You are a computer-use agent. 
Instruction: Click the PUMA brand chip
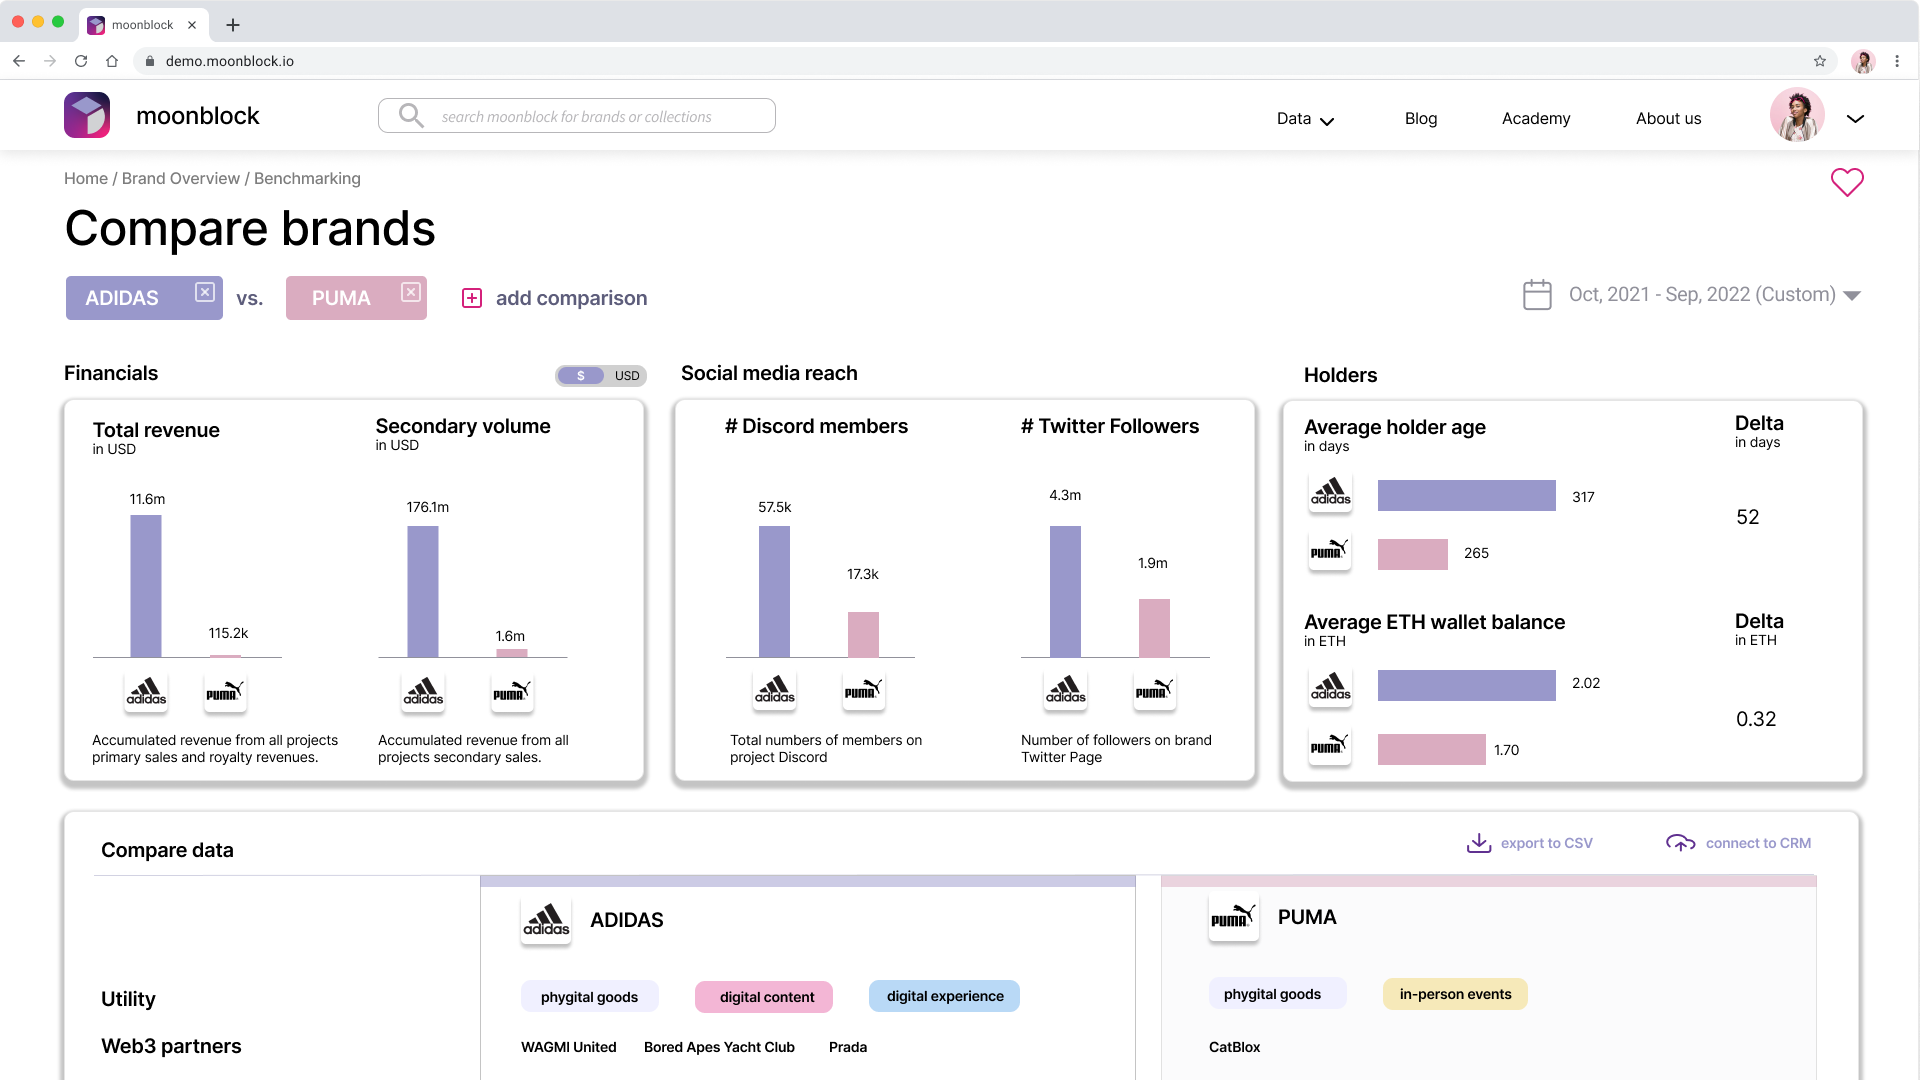tap(356, 298)
